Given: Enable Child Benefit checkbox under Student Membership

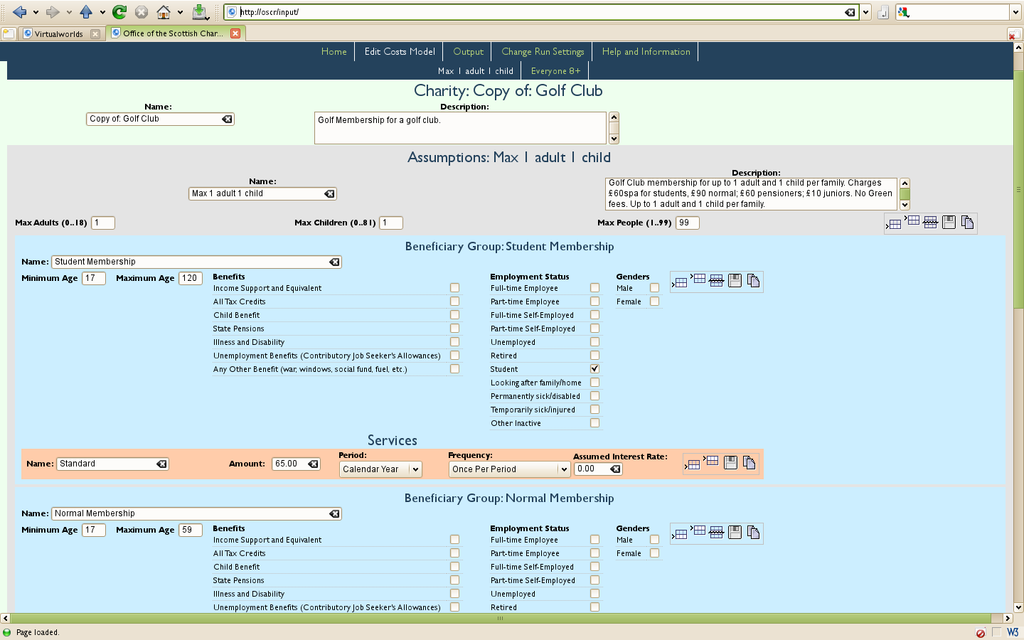Looking at the screenshot, I should [454, 315].
